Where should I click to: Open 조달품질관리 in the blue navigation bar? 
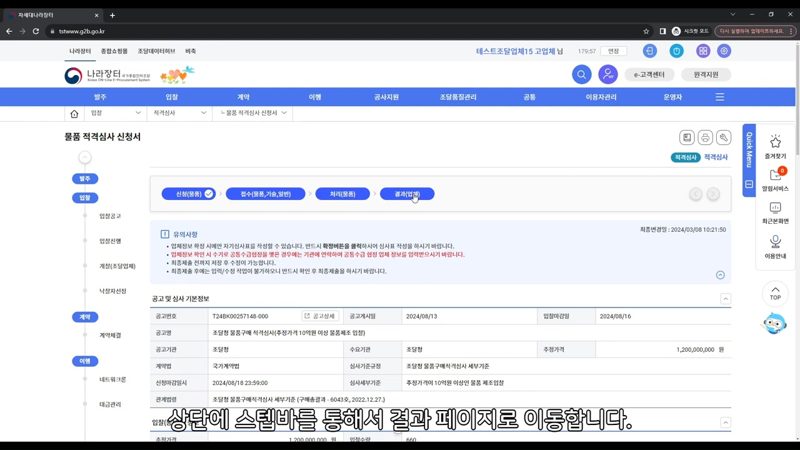click(458, 97)
